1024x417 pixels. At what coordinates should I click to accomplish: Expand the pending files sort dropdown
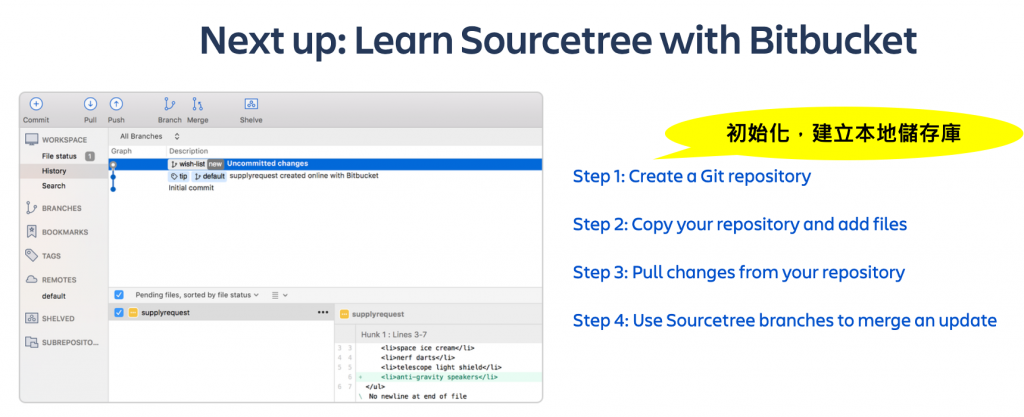click(197, 295)
